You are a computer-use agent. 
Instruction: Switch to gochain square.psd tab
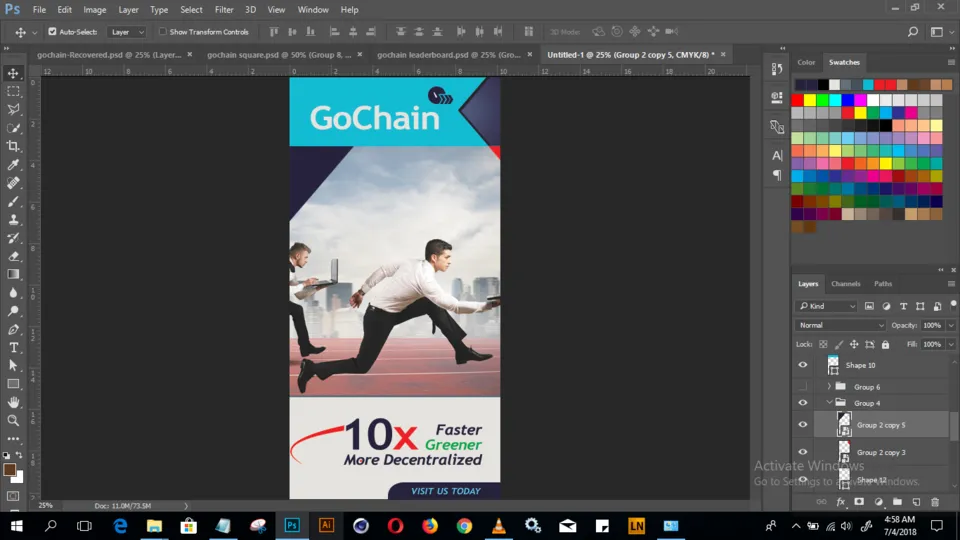279,54
